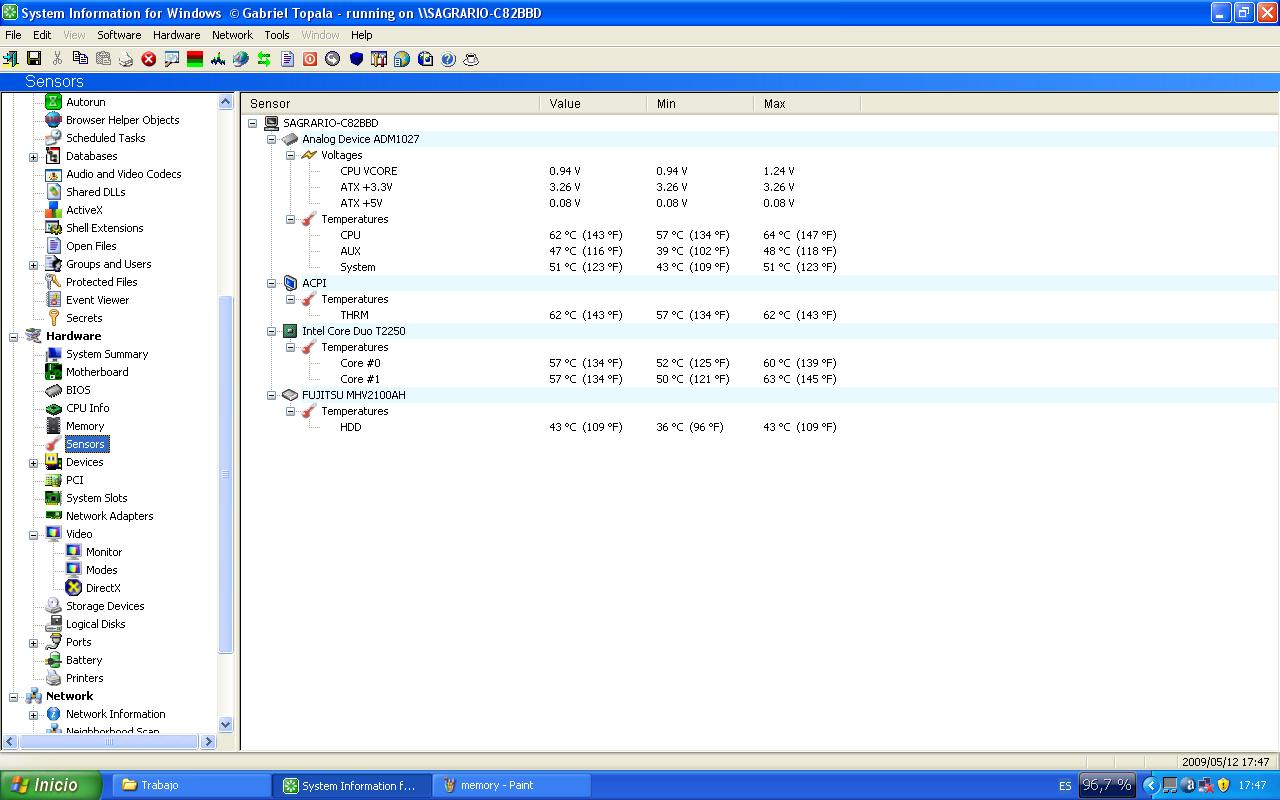The height and width of the screenshot is (800, 1280).
Task: Click the red X stop toolbar icon
Action: tap(149, 59)
